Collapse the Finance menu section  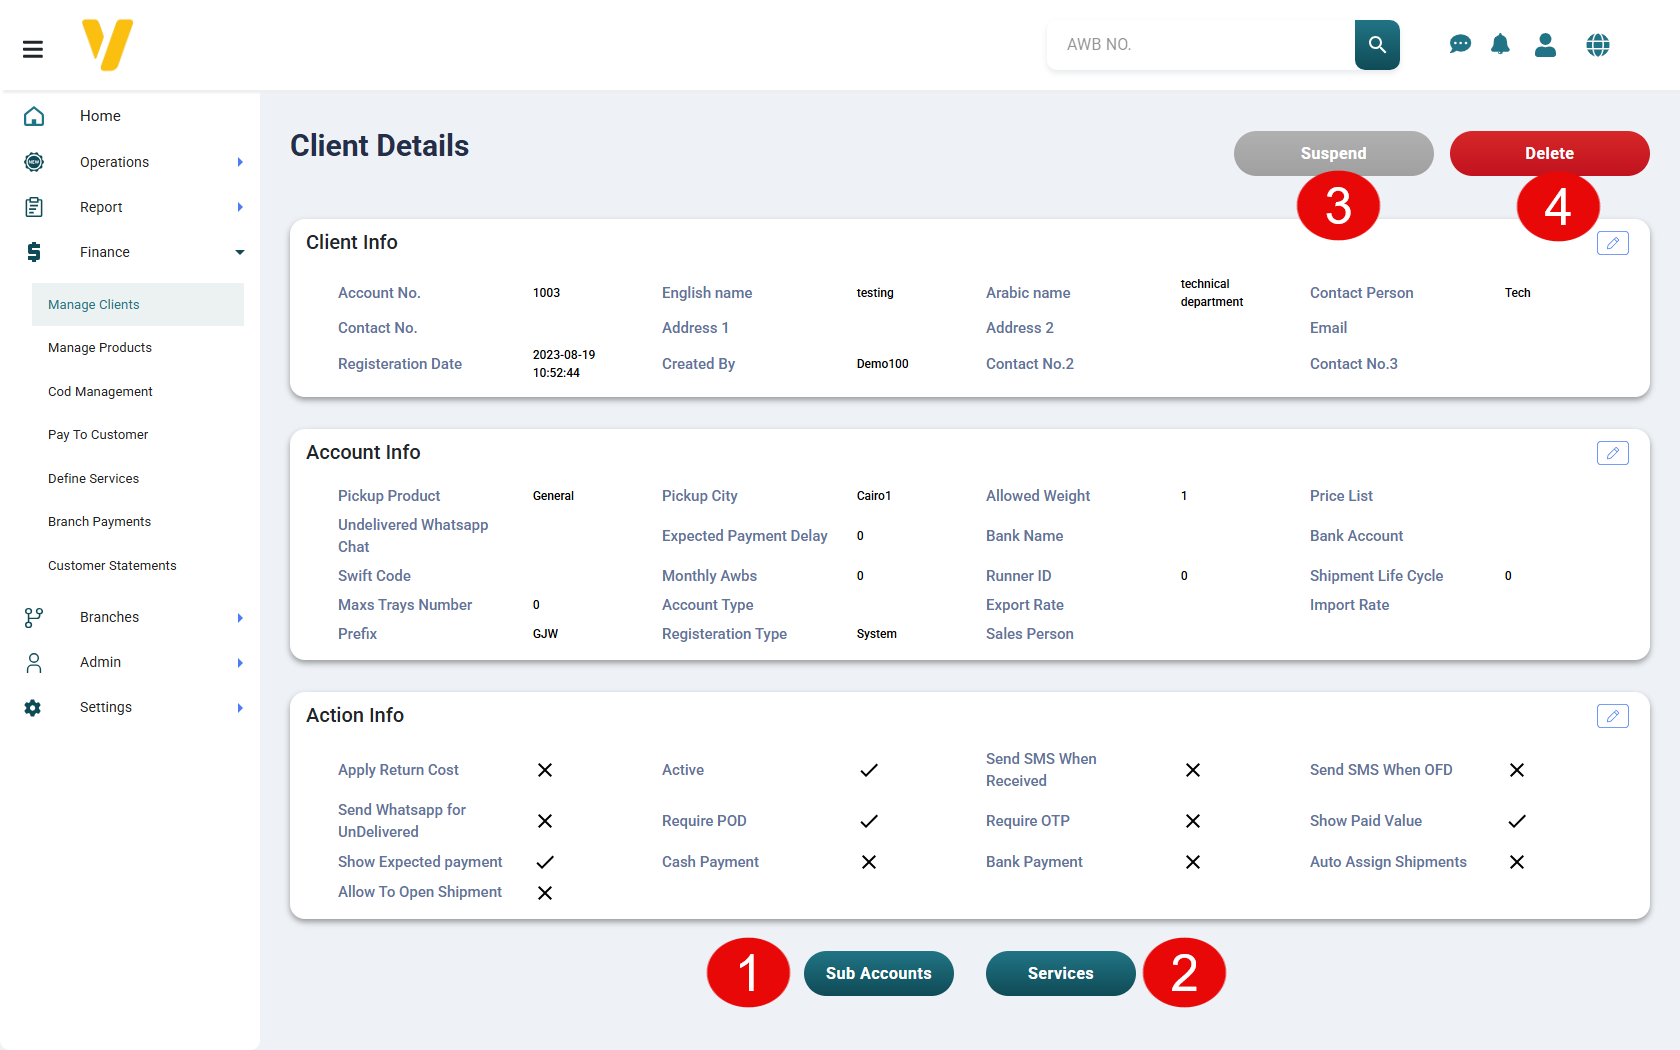tap(240, 252)
